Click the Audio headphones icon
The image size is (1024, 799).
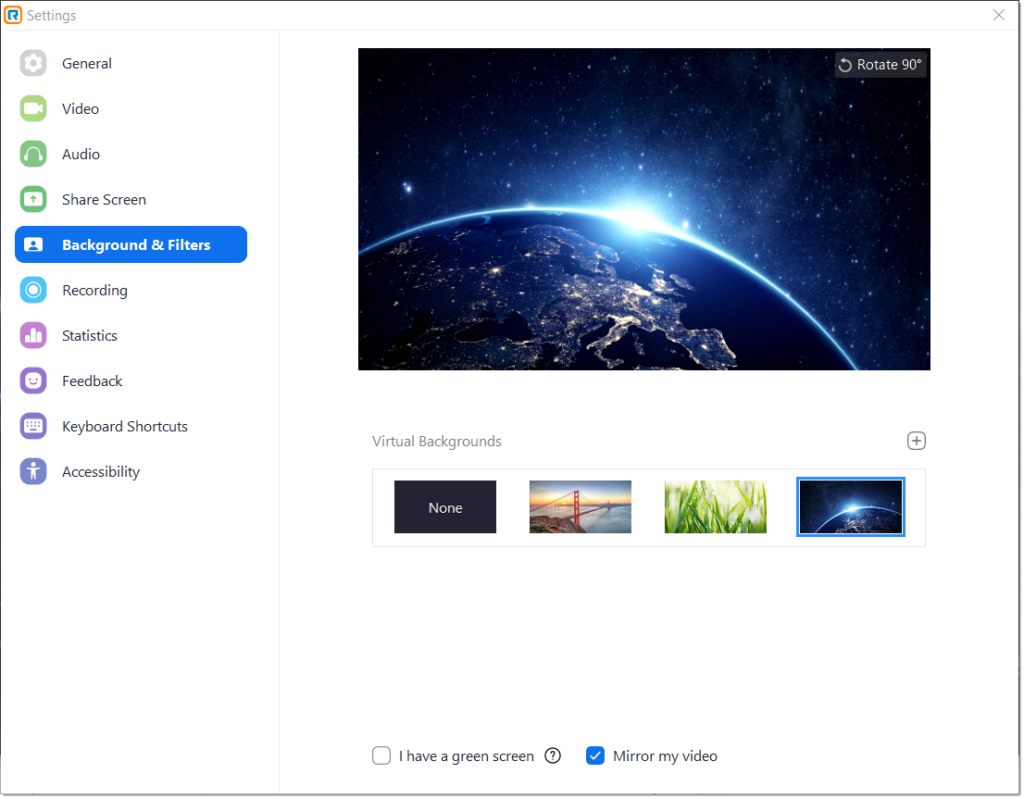point(33,154)
